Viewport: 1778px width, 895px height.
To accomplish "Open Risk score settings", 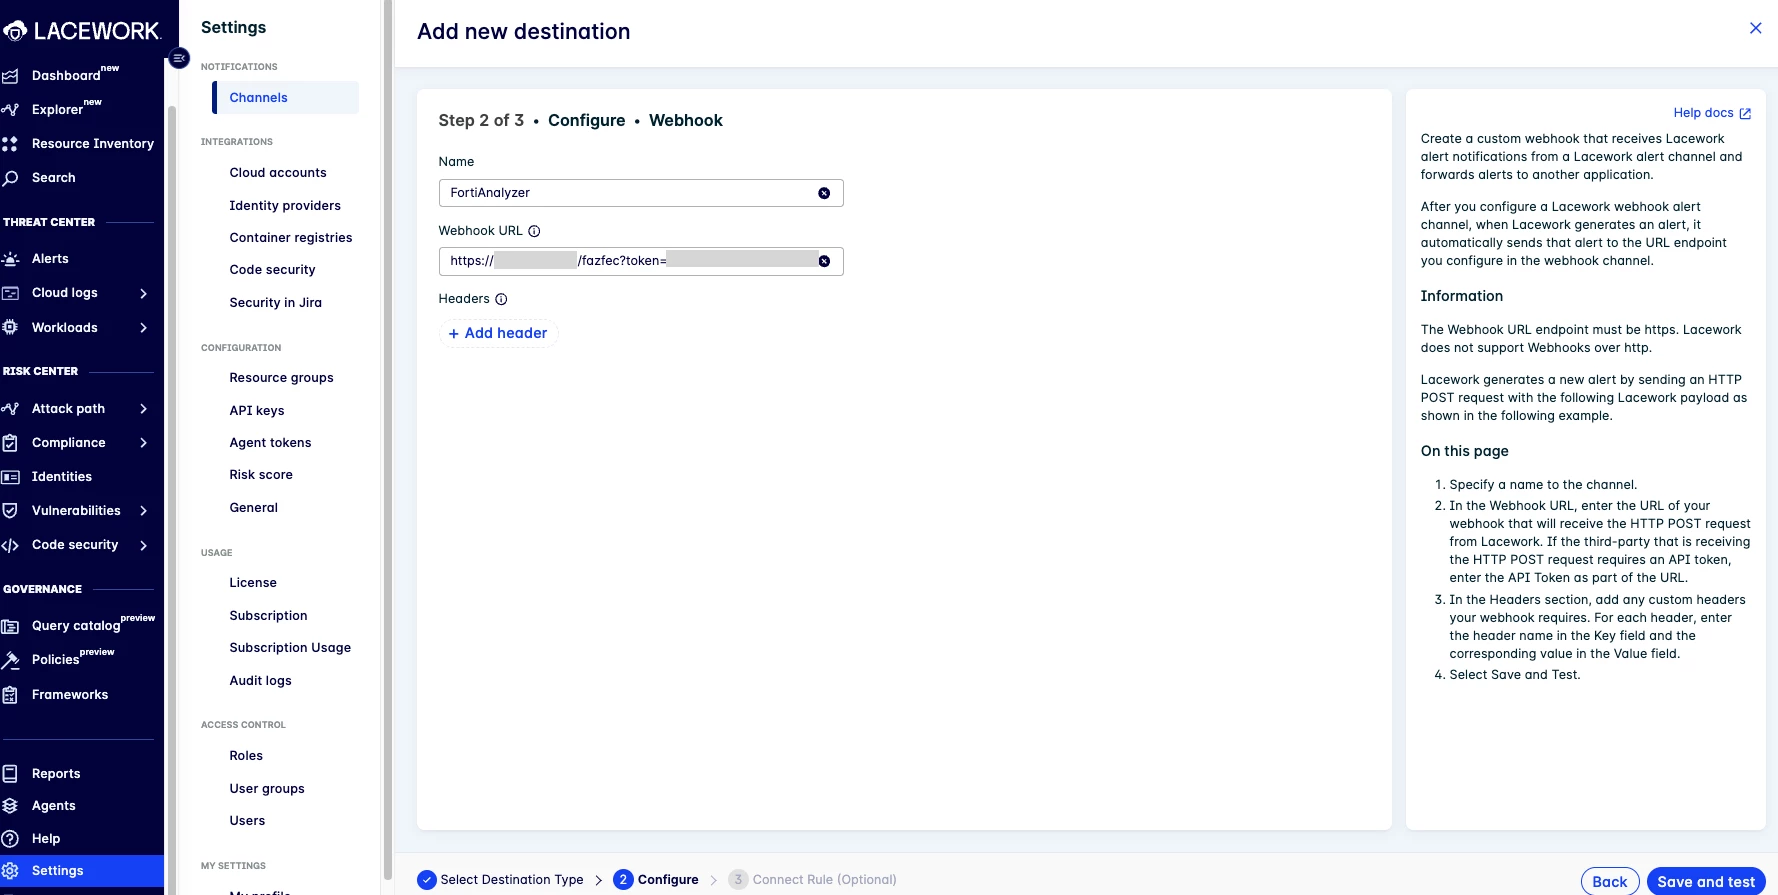I will click(261, 475).
